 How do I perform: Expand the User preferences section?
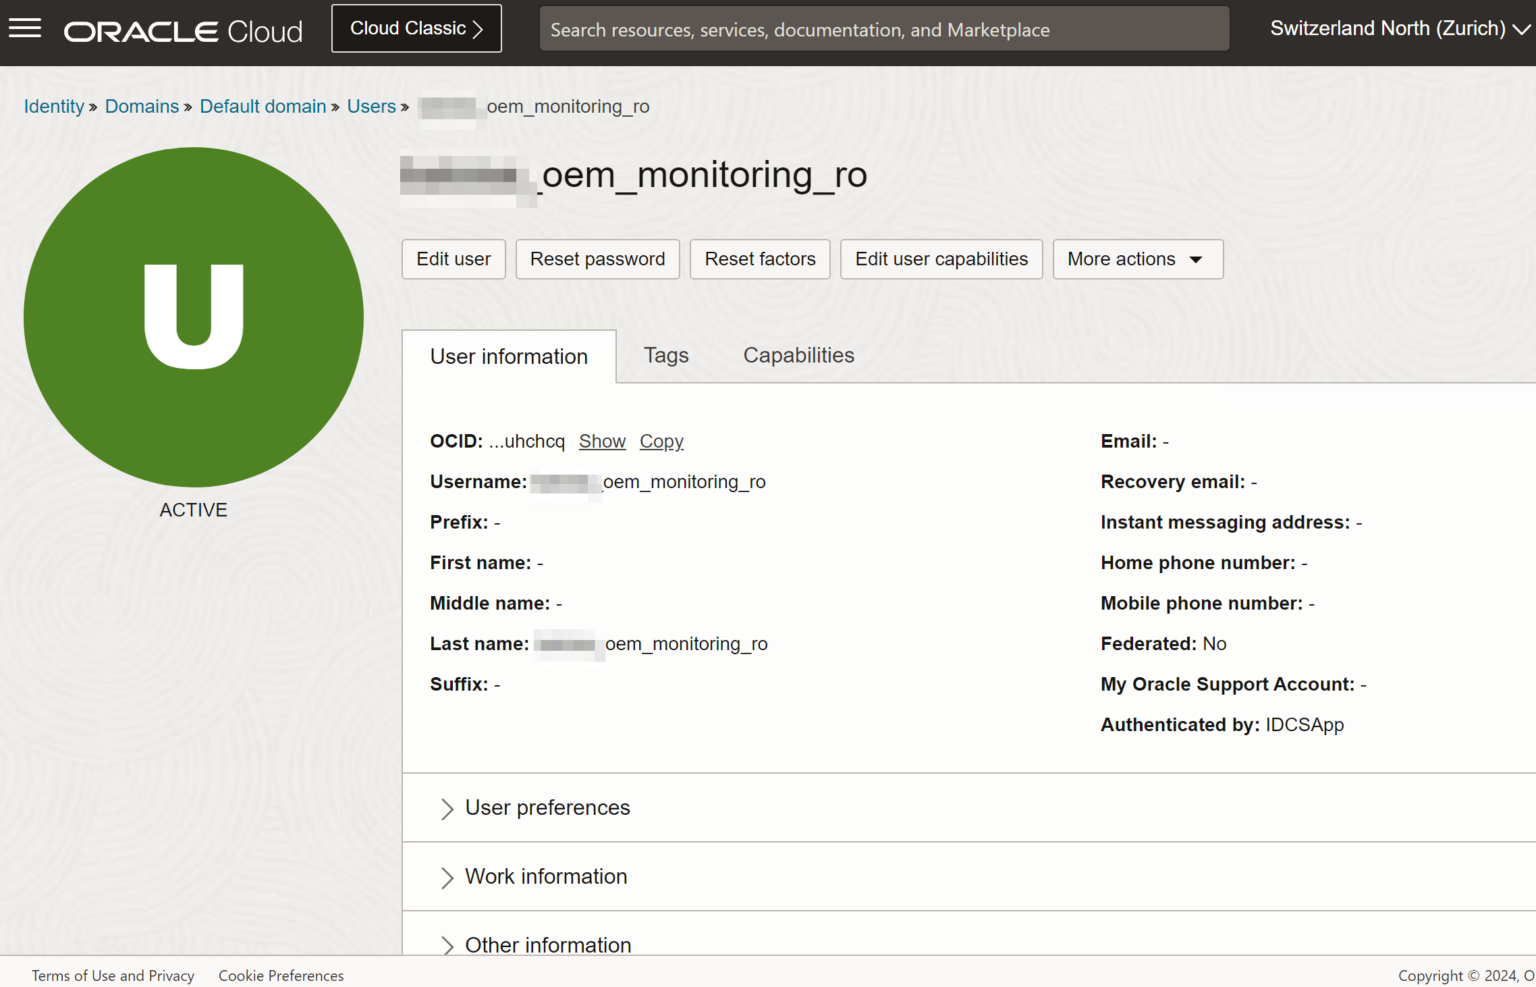[x=547, y=808]
